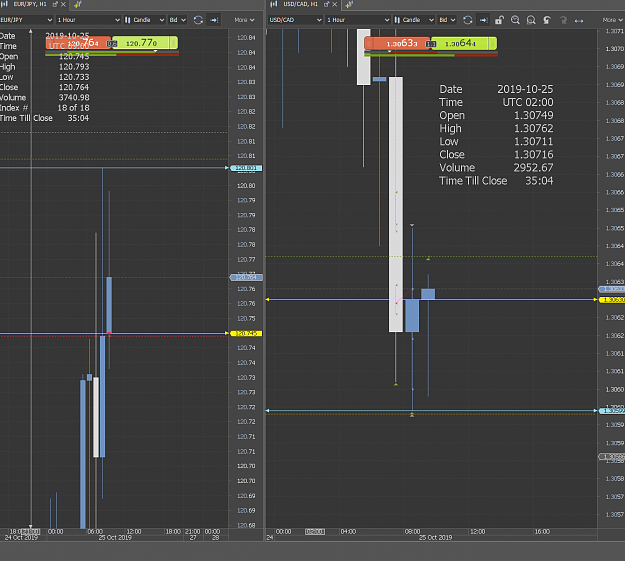
Task: Click the EUR/JPY Volume value 3740.98
Action: (x=74, y=98)
